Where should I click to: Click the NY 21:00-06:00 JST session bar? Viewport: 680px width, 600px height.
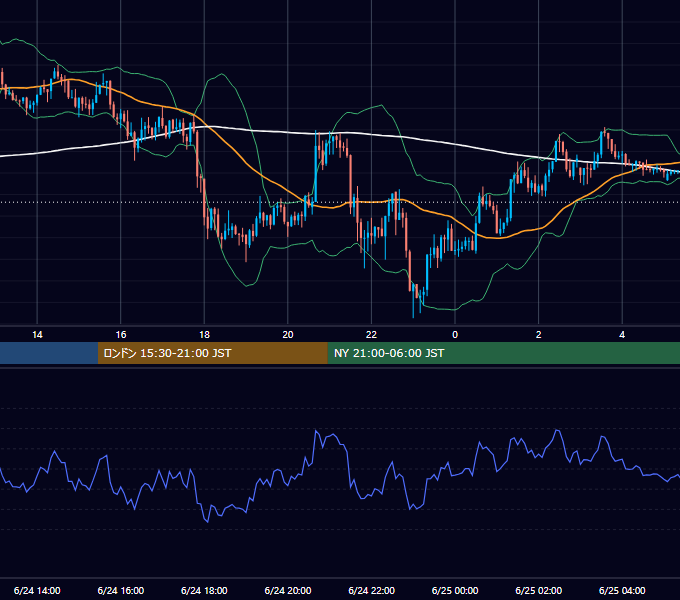coord(503,353)
